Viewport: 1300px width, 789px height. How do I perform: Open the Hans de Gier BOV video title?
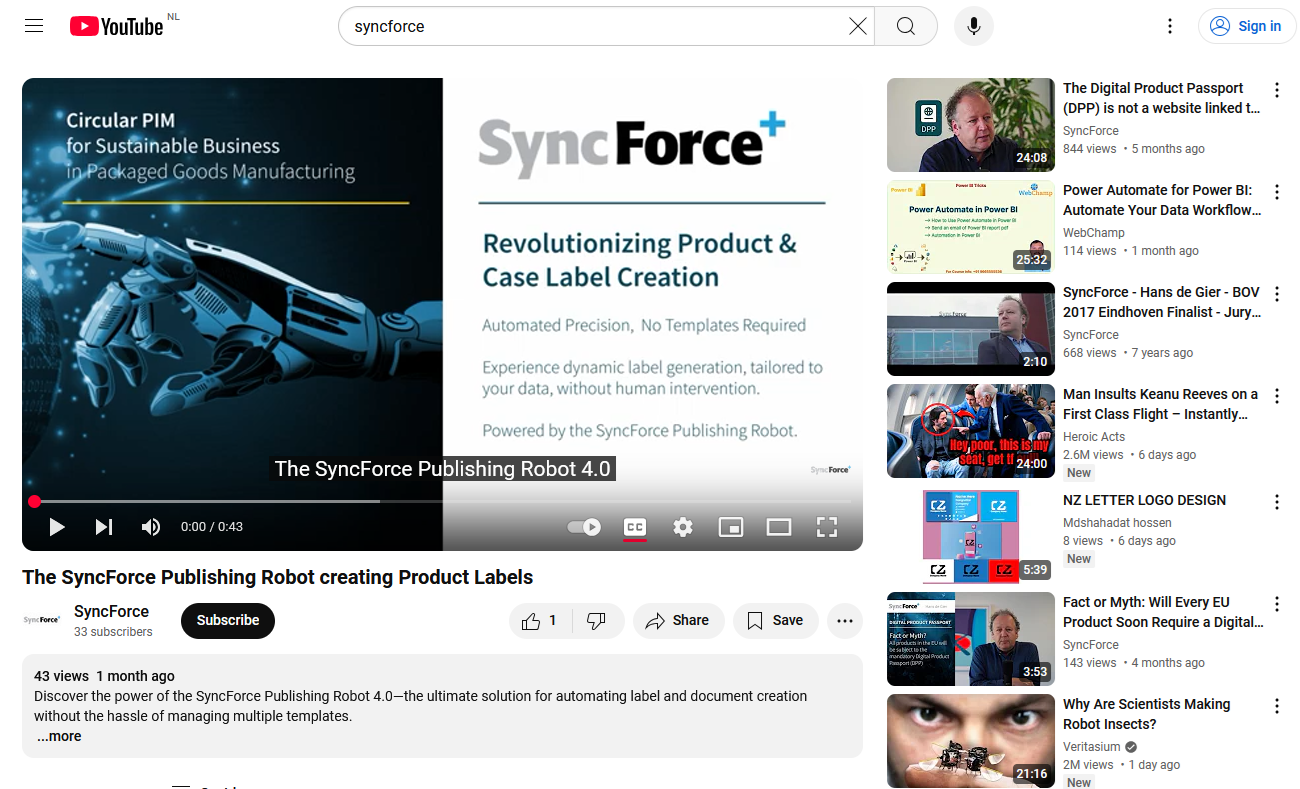(1161, 302)
